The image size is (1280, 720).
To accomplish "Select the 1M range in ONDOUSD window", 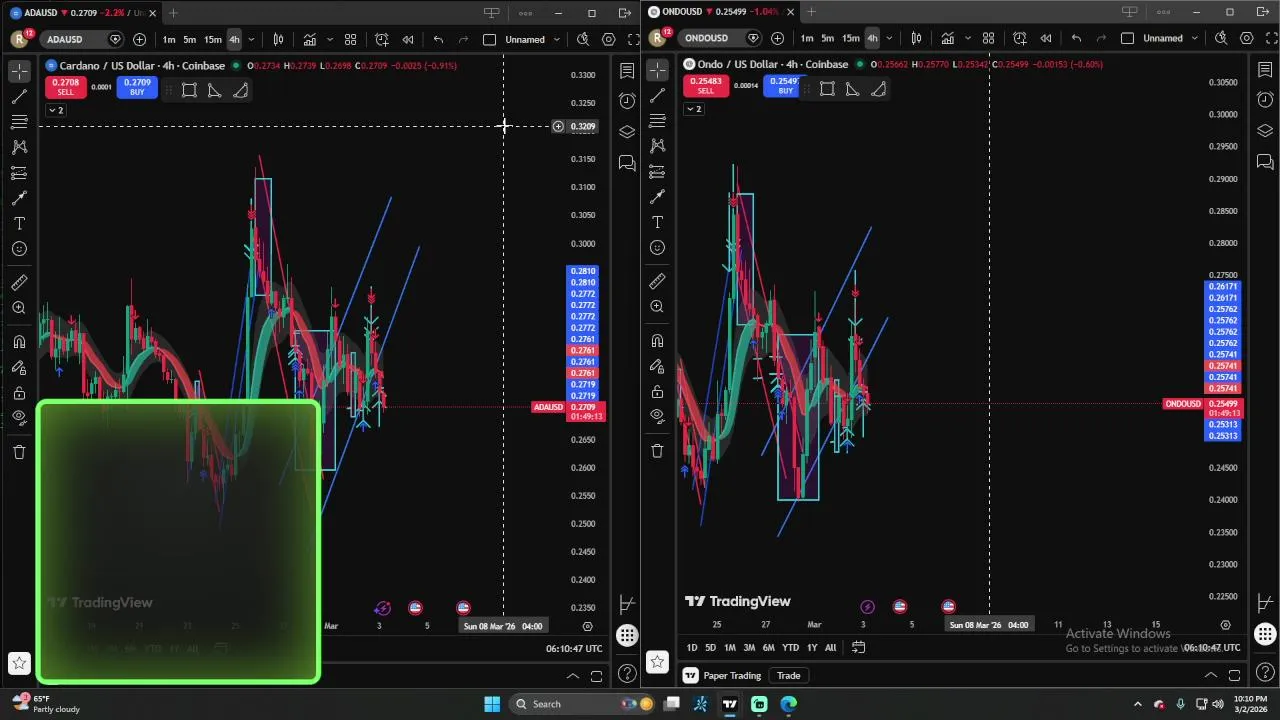I will [730, 647].
